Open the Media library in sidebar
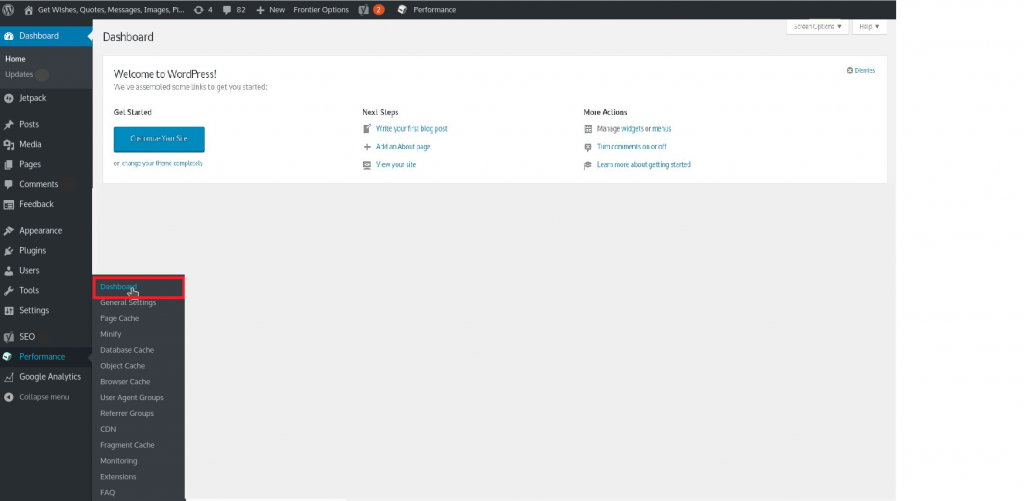The height and width of the screenshot is (501, 1024). (30, 144)
